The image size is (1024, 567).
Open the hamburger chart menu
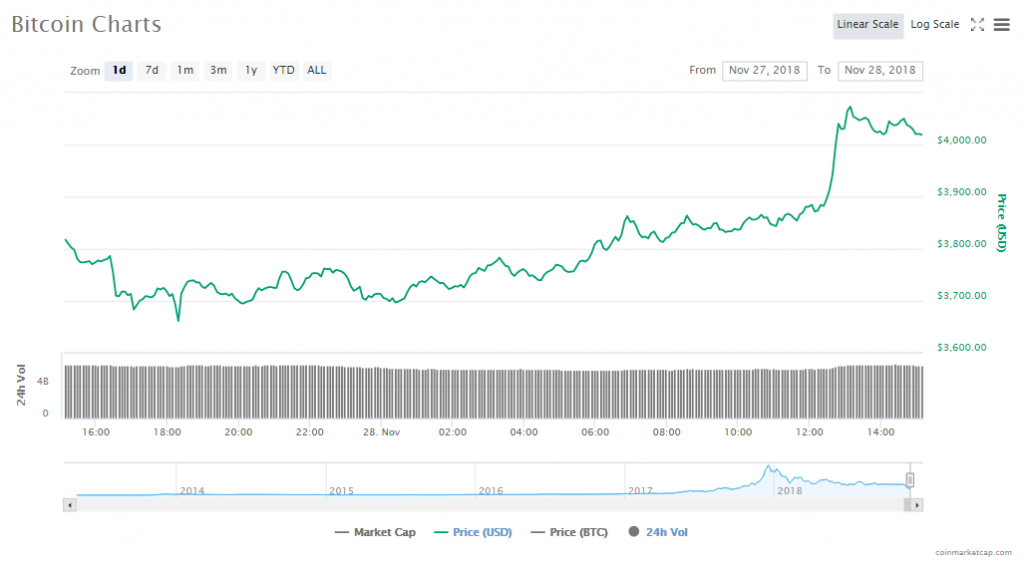pos(1001,25)
